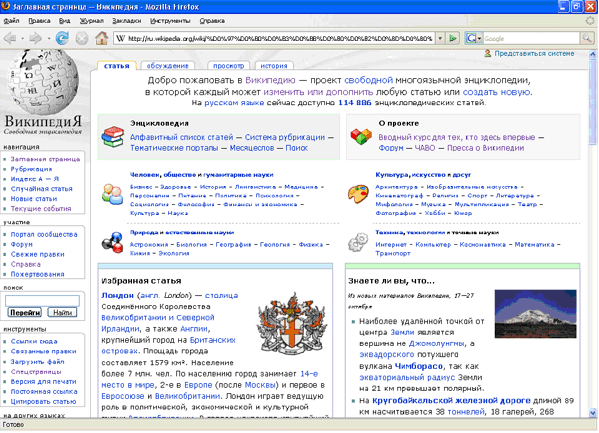
Task: Click the Forward navigation arrow
Action: coord(36,38)
